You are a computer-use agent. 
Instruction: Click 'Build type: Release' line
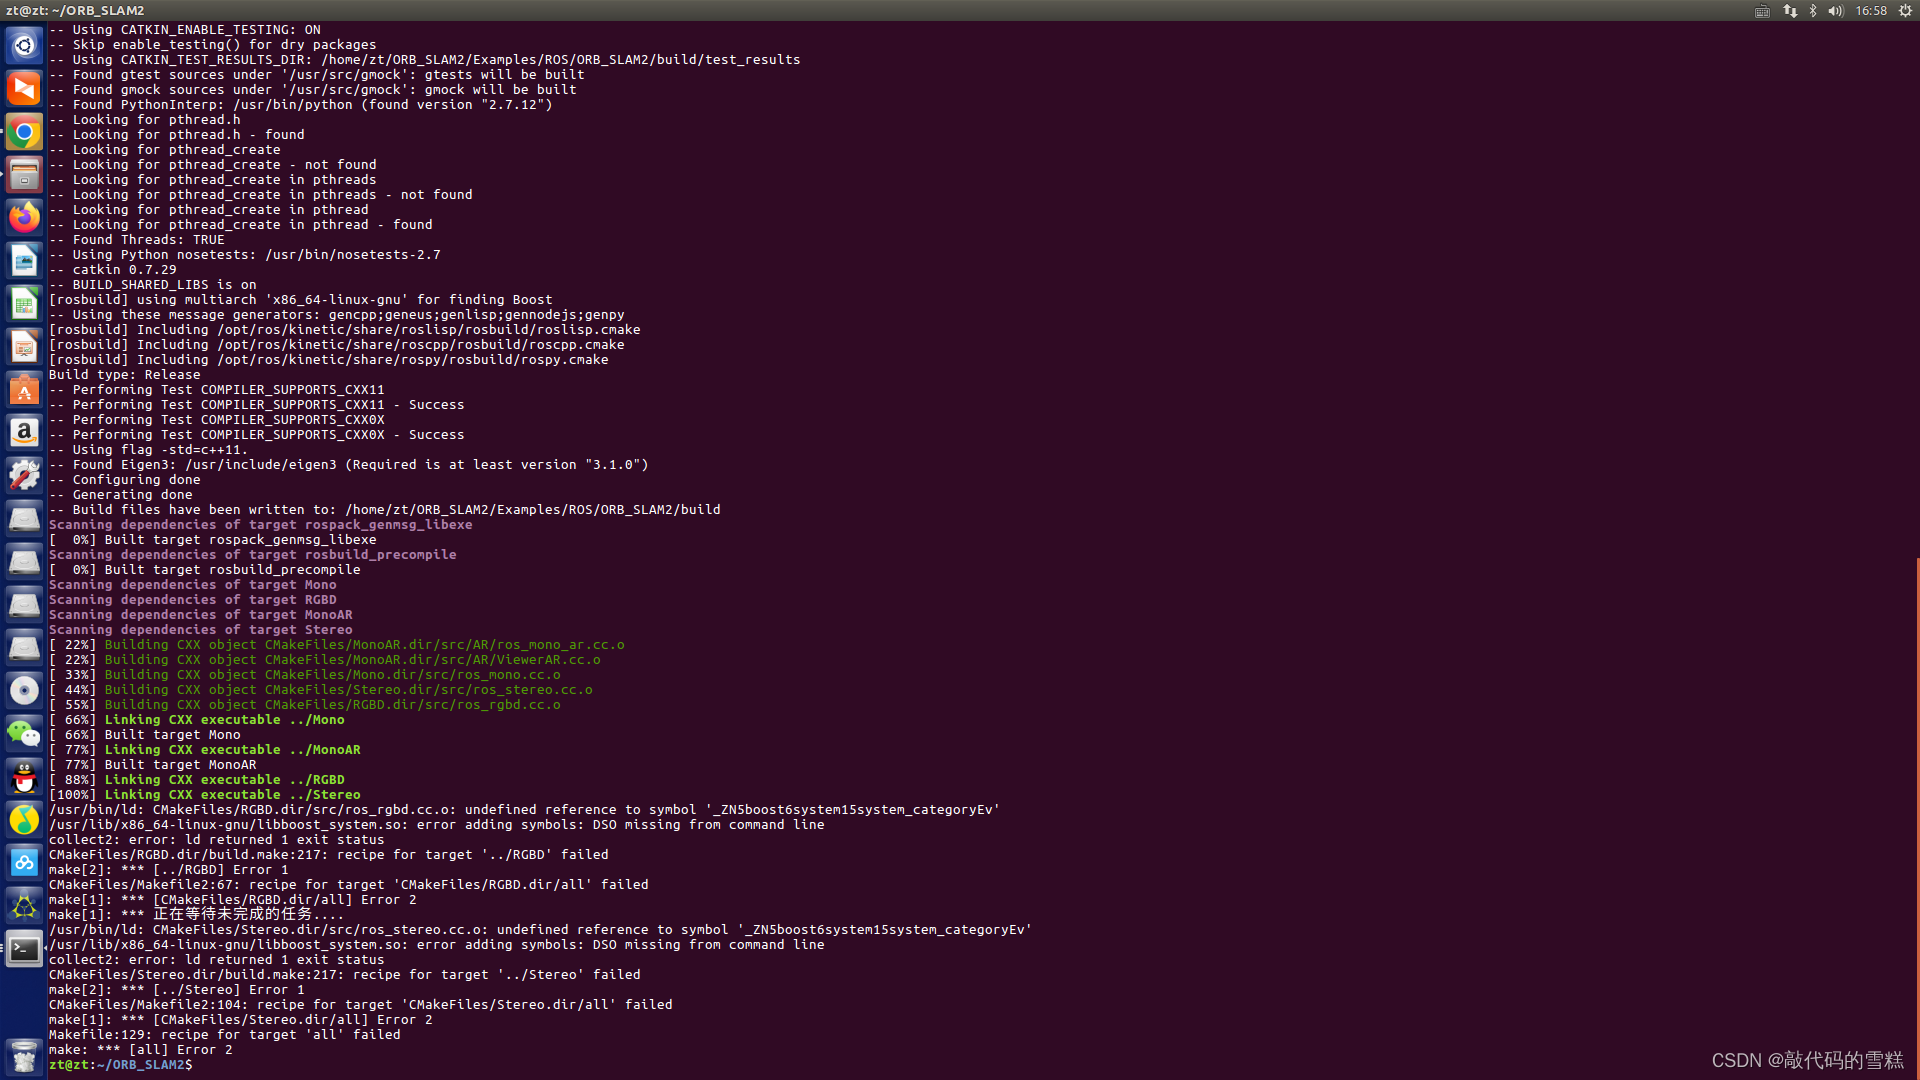tap(125, 375)
